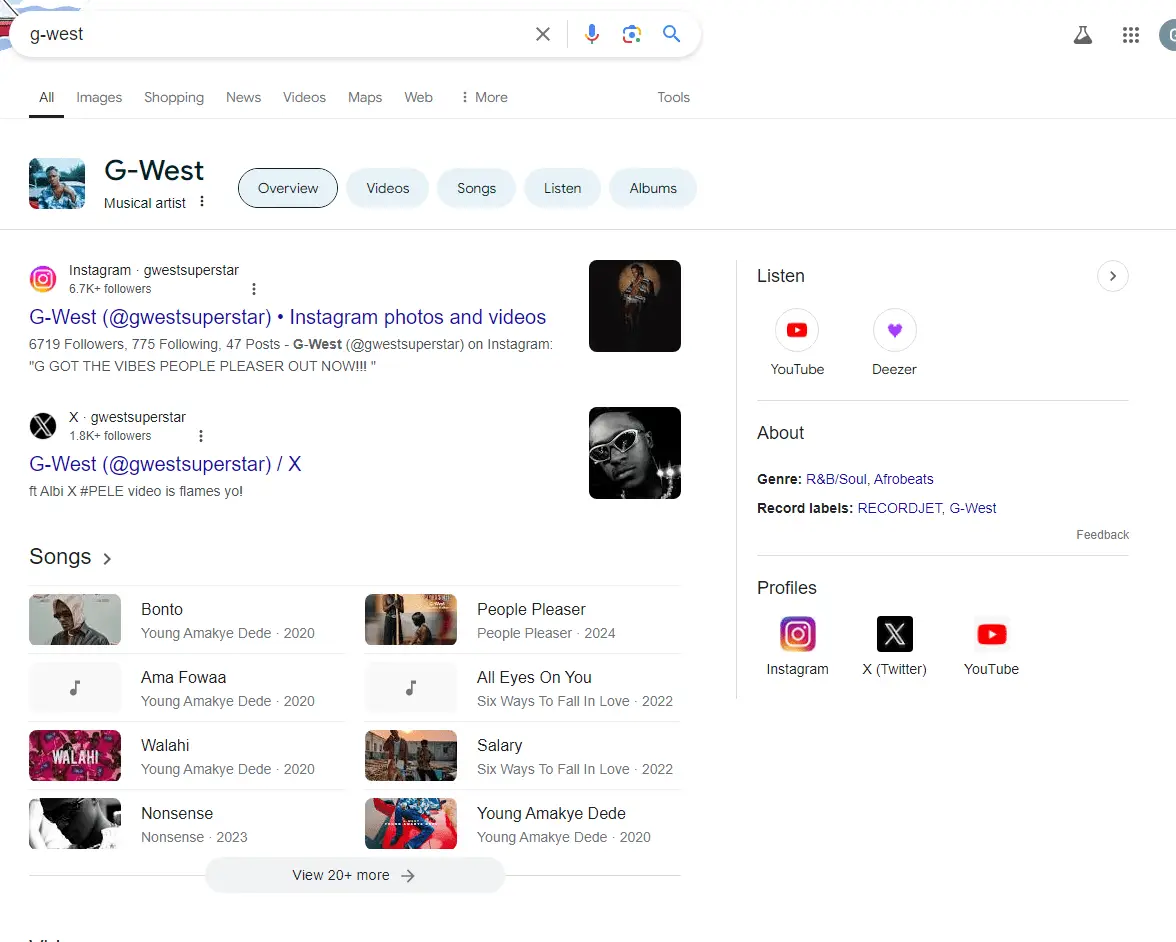This screenshot has width=1176, height=942.
Task: Expand View 20+ more songs
Action: click(x=354, y=875)
